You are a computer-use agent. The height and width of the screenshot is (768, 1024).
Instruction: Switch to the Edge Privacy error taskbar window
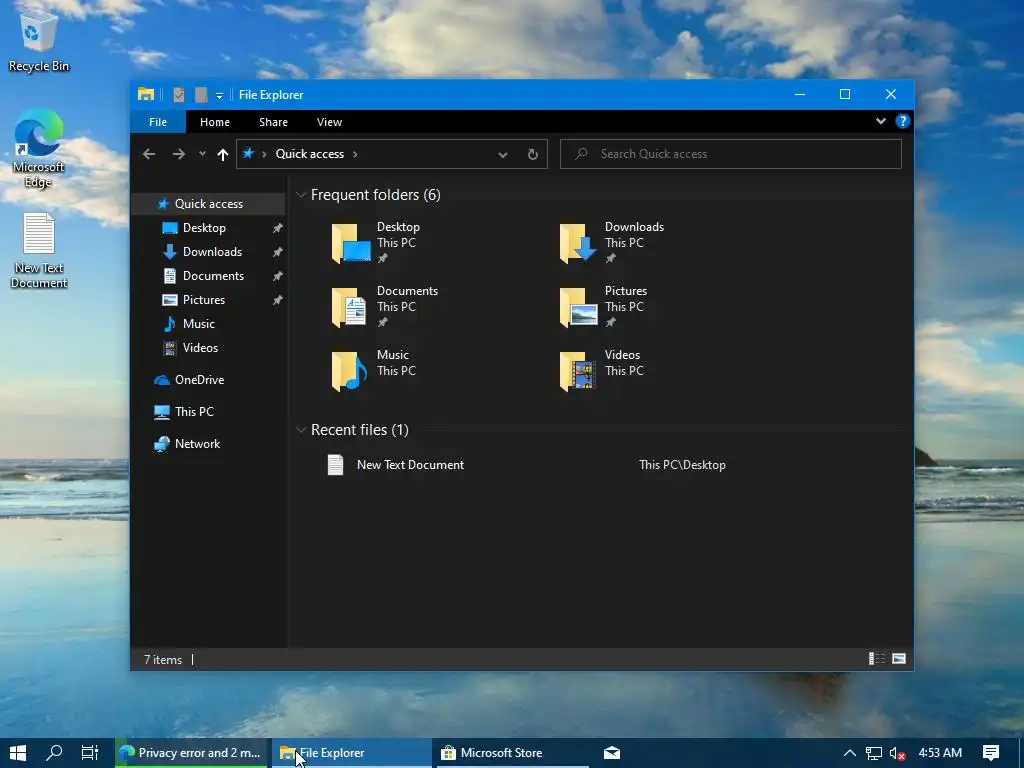pyautogui.click(x=191, y=753)
